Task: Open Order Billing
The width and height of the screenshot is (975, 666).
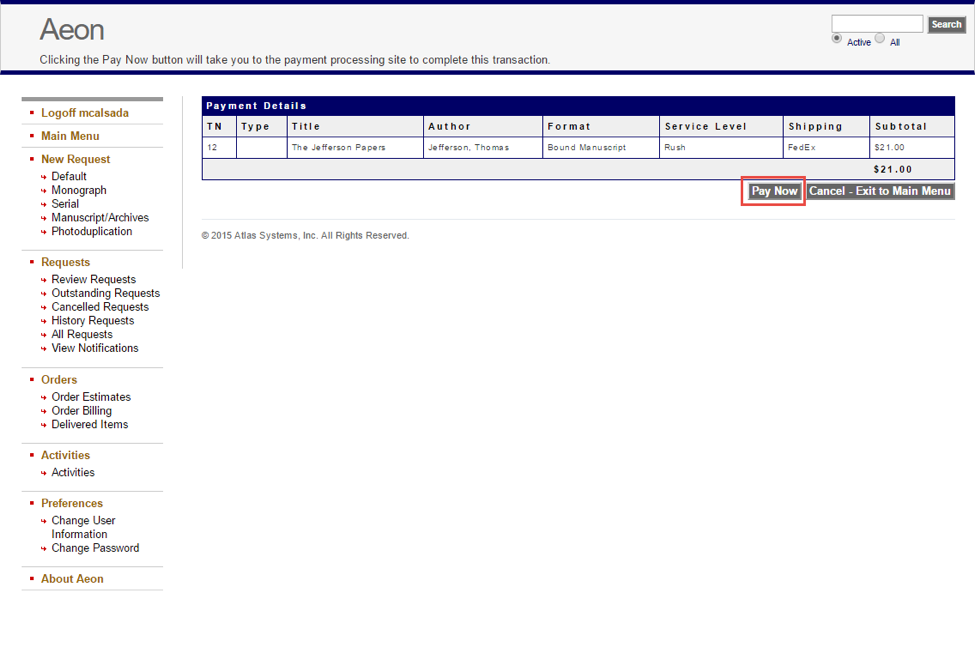Action: pyautogui.click(x=81, y=410)
